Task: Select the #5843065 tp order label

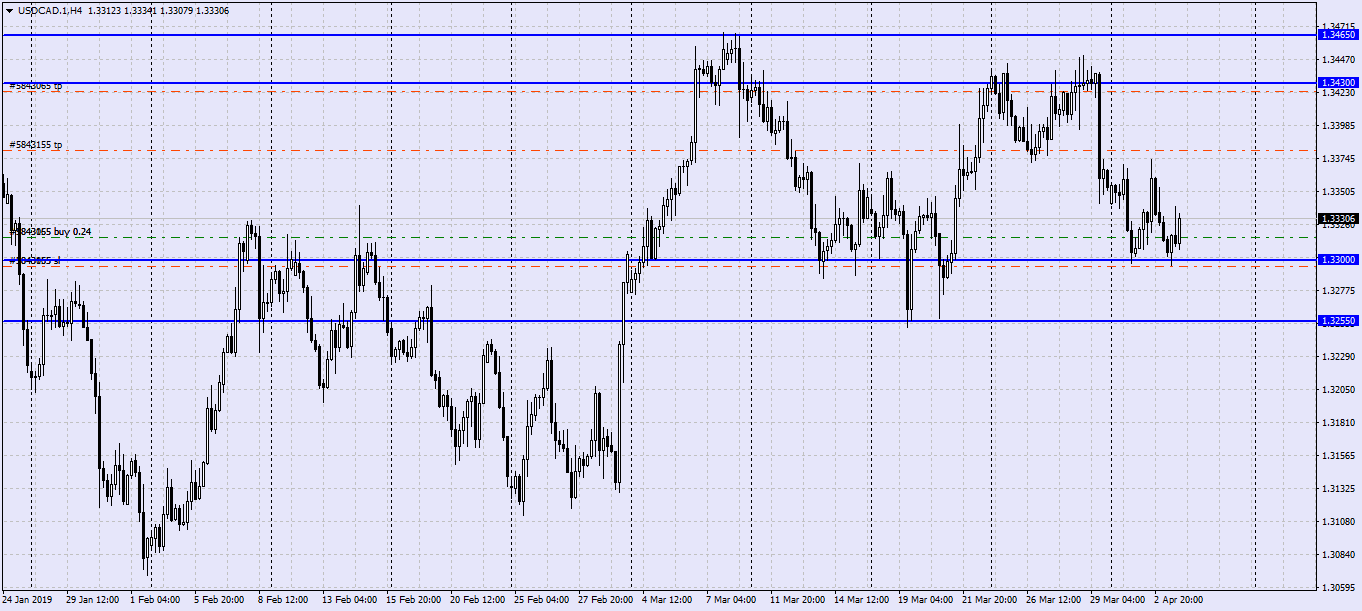Action: pyautogui.click(x=35, y=86)
